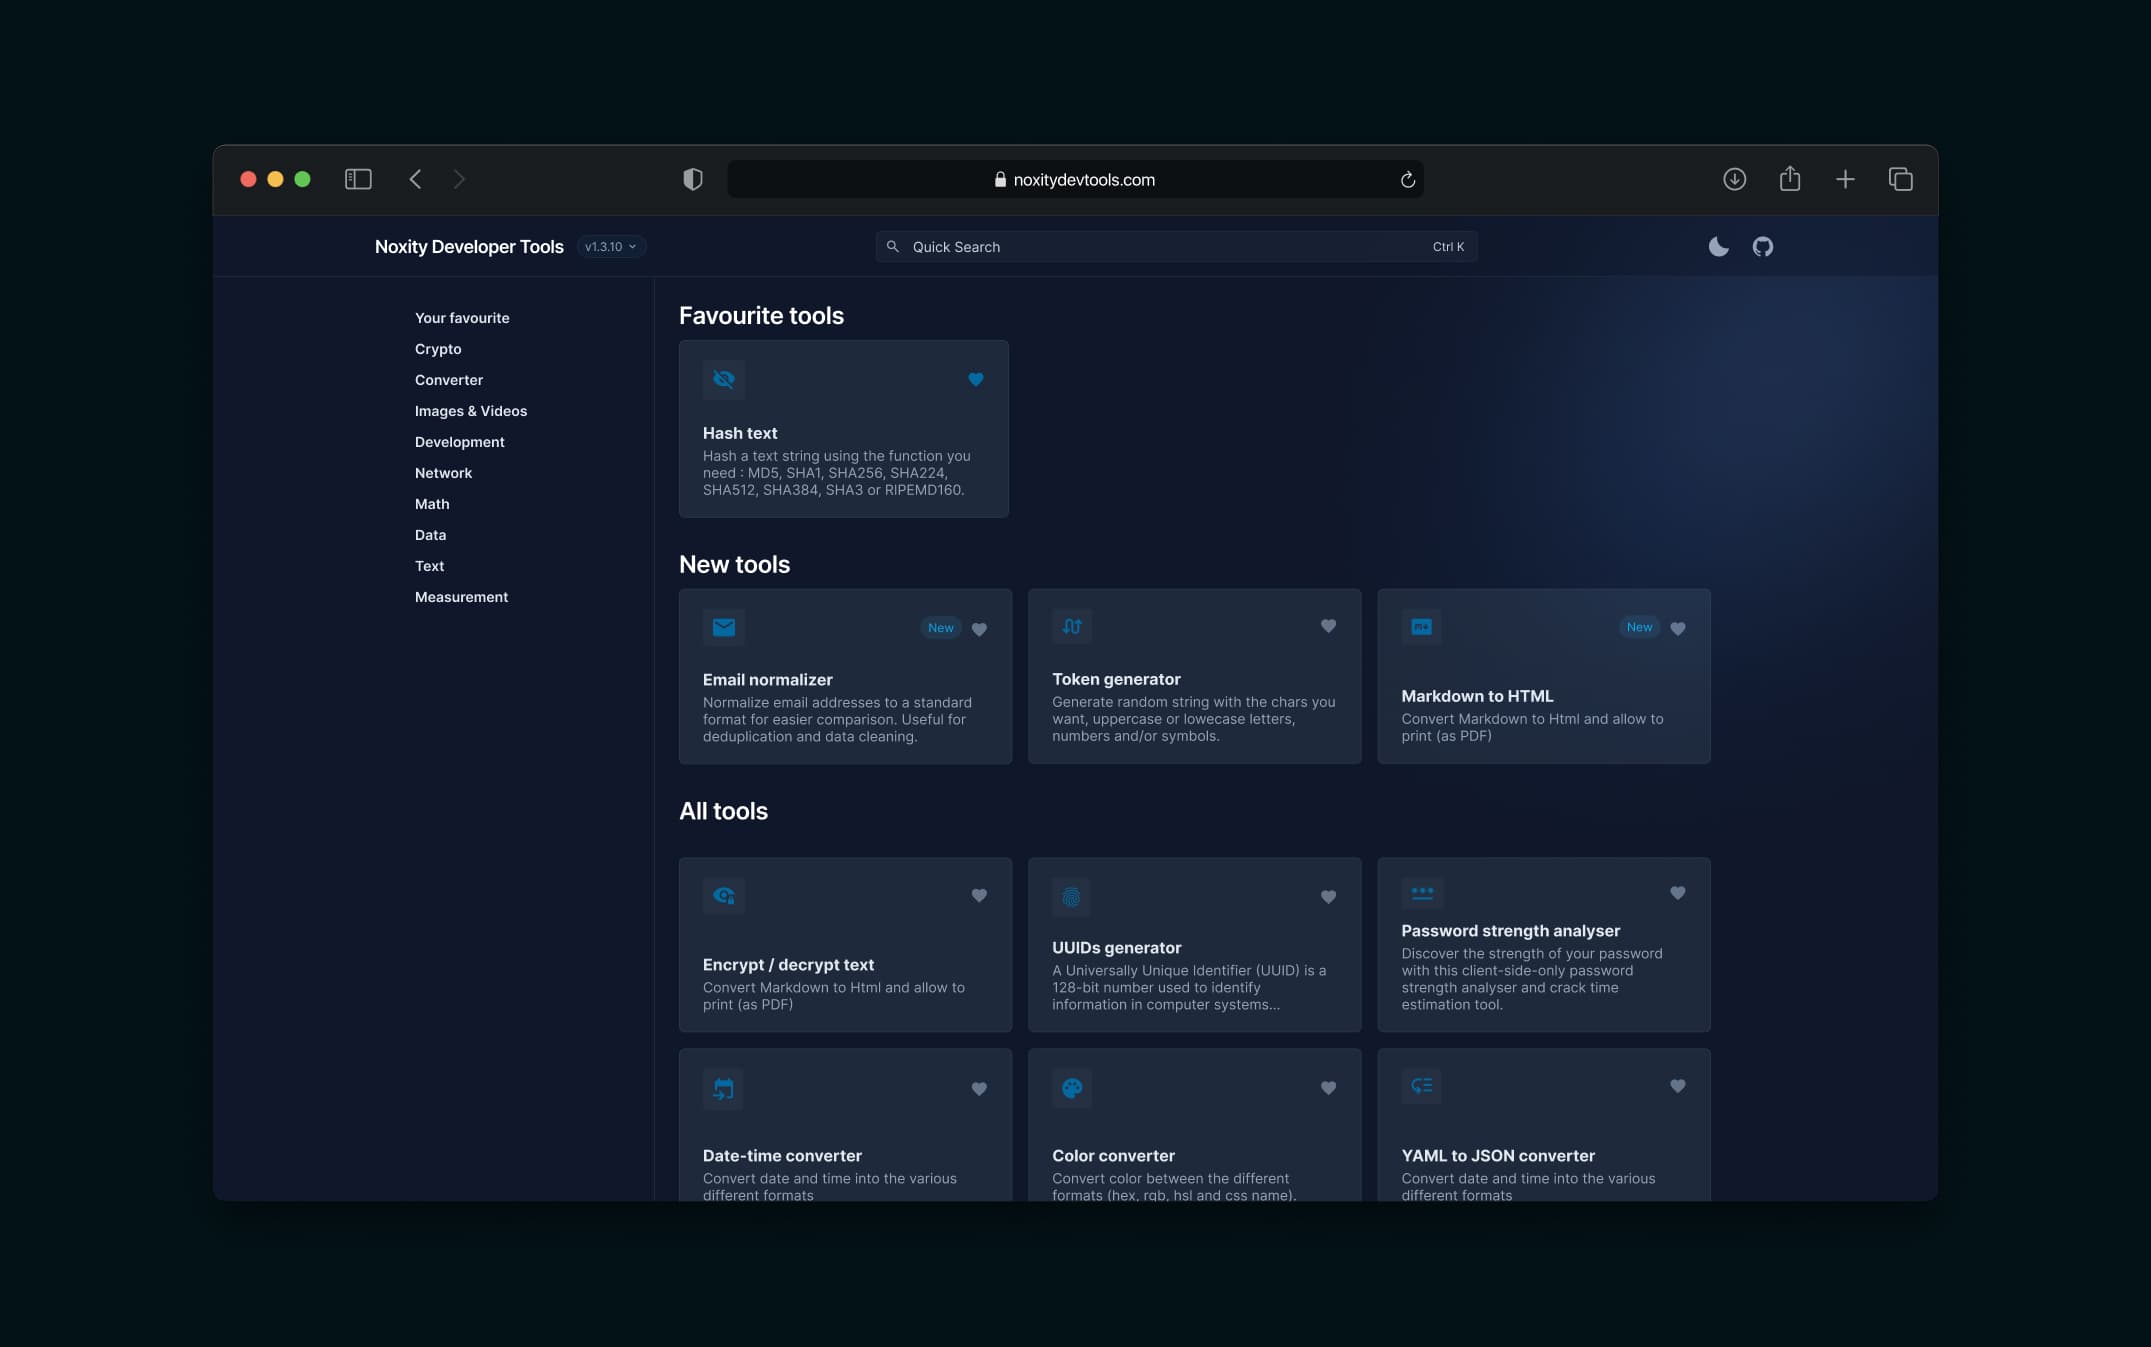Screen dimensions: 2151x1347
Task: Unfavourite the Hash text heart
Action: (x=975, y=379)
